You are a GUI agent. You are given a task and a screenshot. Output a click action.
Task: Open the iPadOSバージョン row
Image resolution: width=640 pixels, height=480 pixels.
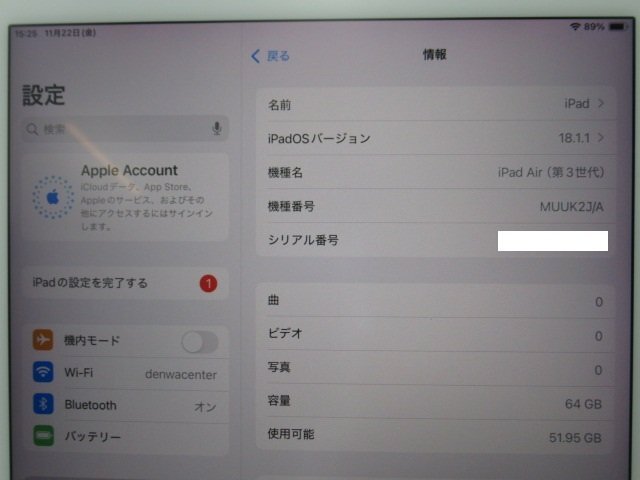(x=436, y=138)
